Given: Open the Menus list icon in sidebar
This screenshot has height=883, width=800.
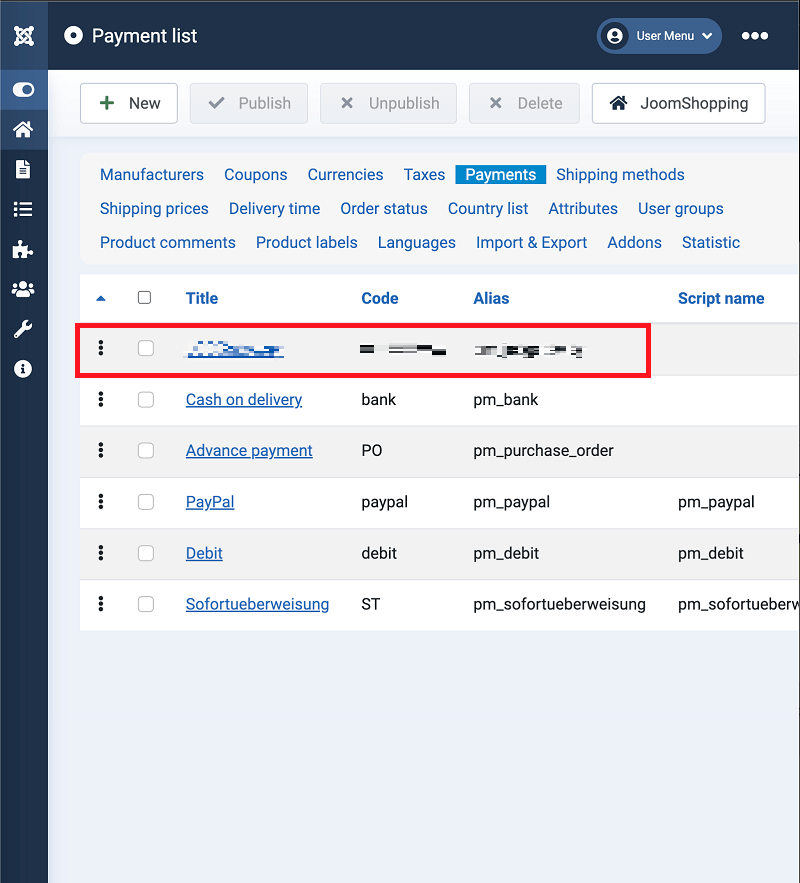Looking at the screenshot, I should coord(24,209).
